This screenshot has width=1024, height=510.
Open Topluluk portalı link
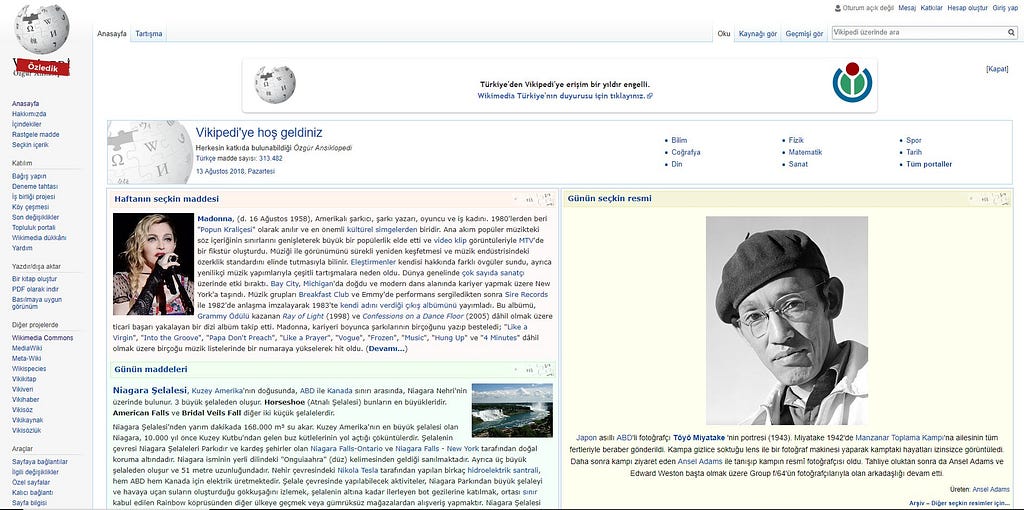[33, 228]
